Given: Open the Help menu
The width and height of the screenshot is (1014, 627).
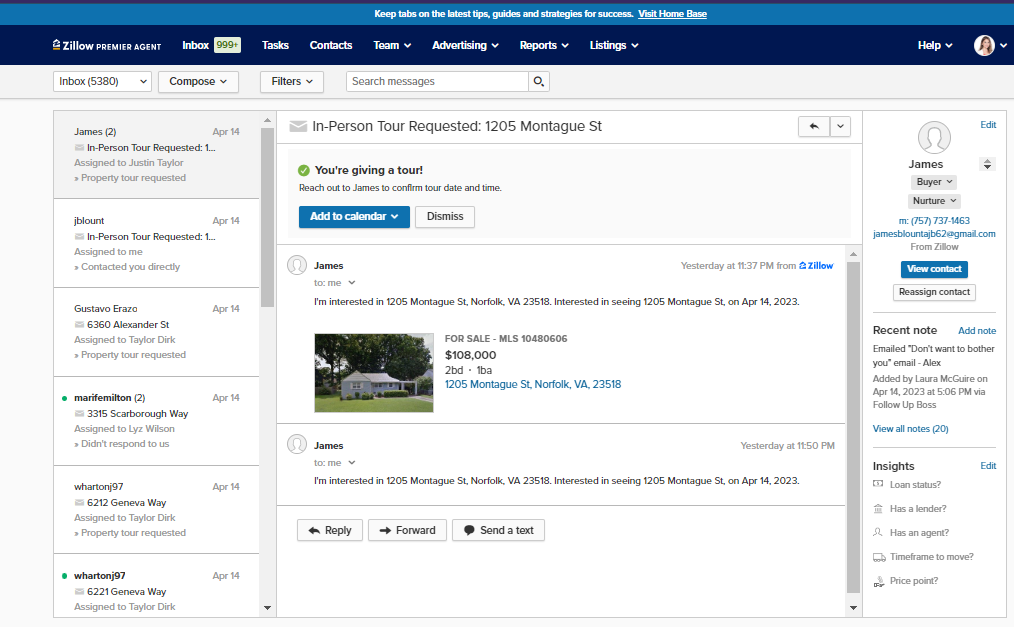Looking at the screenshot, I should pos(934,45).
